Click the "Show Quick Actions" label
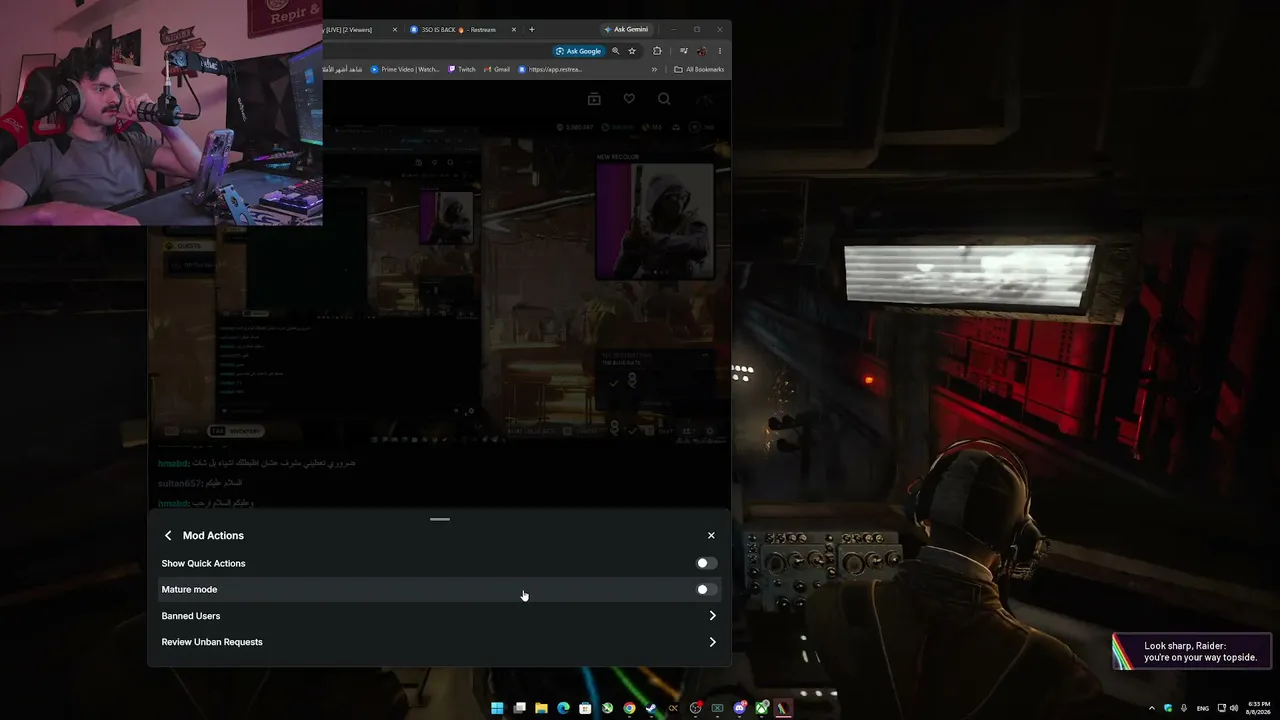This screenshot has width=1280, height=720. click(203, 563)
